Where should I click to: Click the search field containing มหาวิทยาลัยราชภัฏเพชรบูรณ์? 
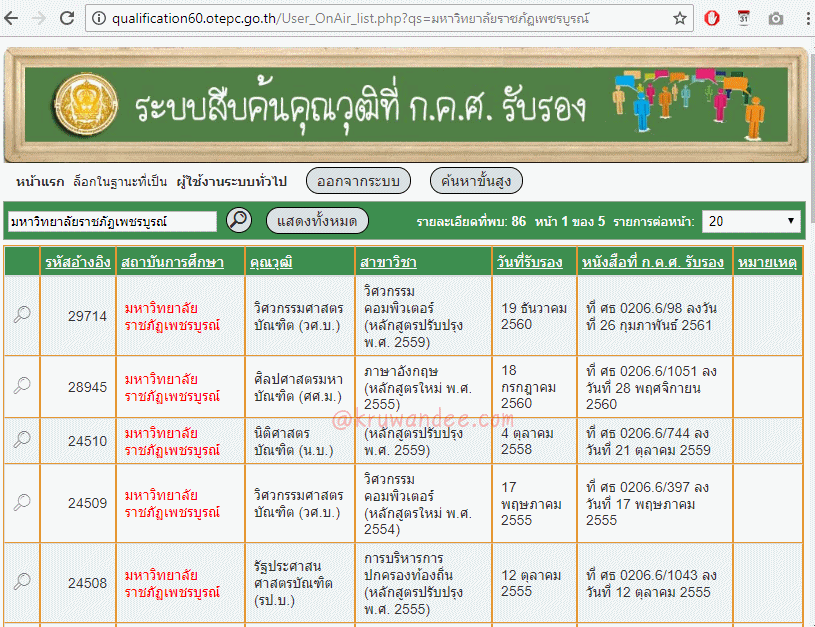112,221
